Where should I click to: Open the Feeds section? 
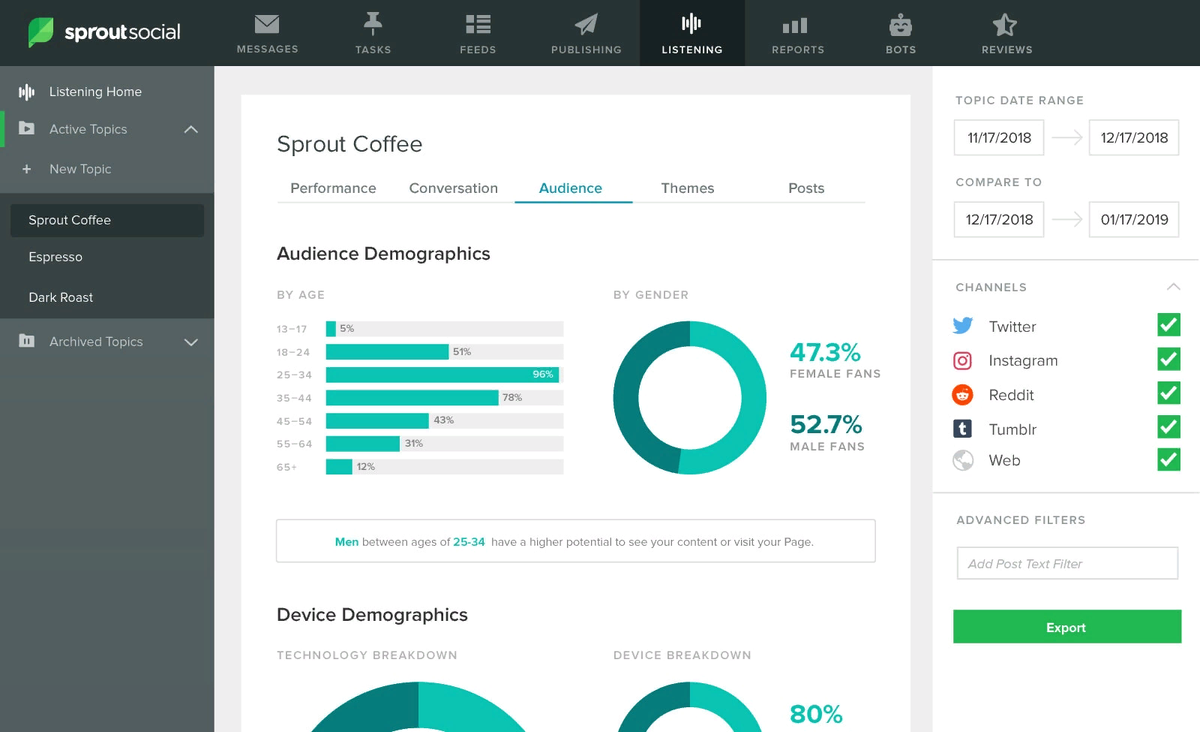click(477, 32)
